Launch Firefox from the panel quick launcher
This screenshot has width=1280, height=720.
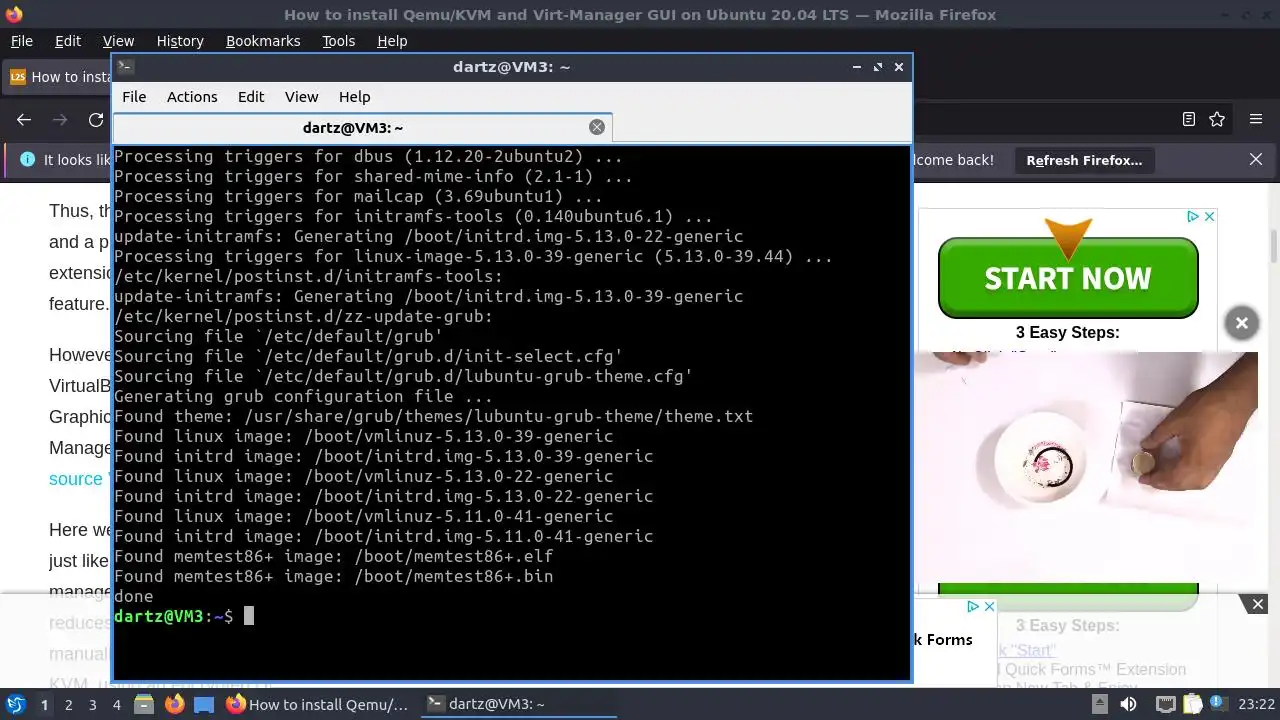(x=175, y=704)
